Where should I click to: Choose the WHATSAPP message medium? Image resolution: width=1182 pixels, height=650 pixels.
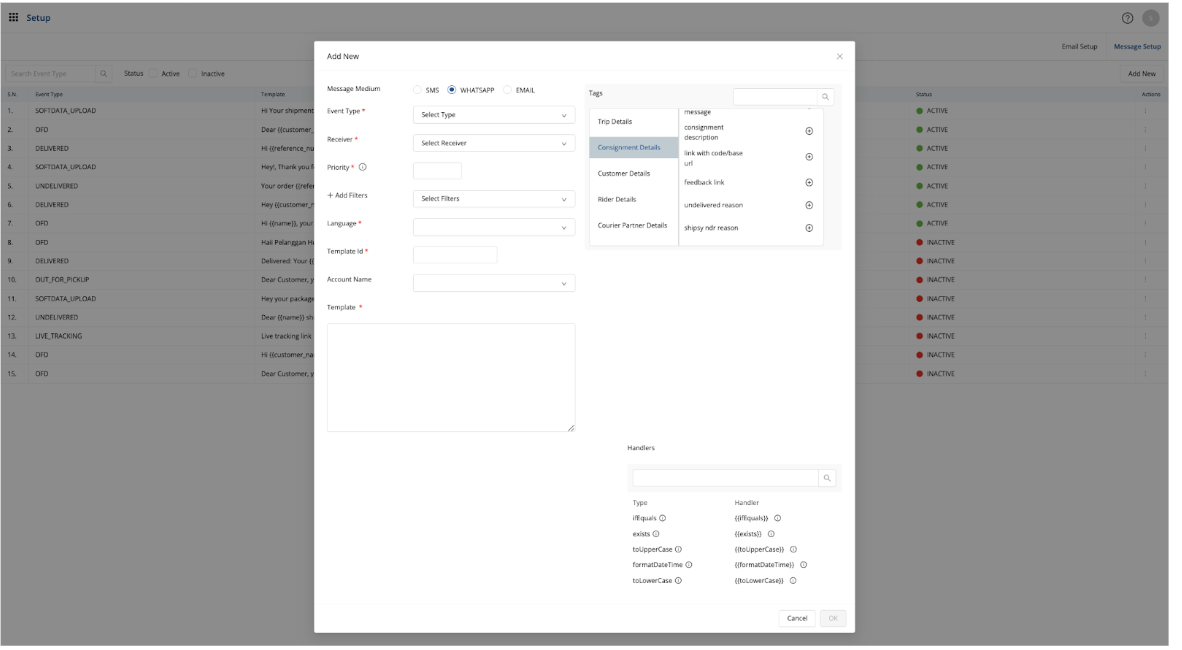tap(452, 90)
